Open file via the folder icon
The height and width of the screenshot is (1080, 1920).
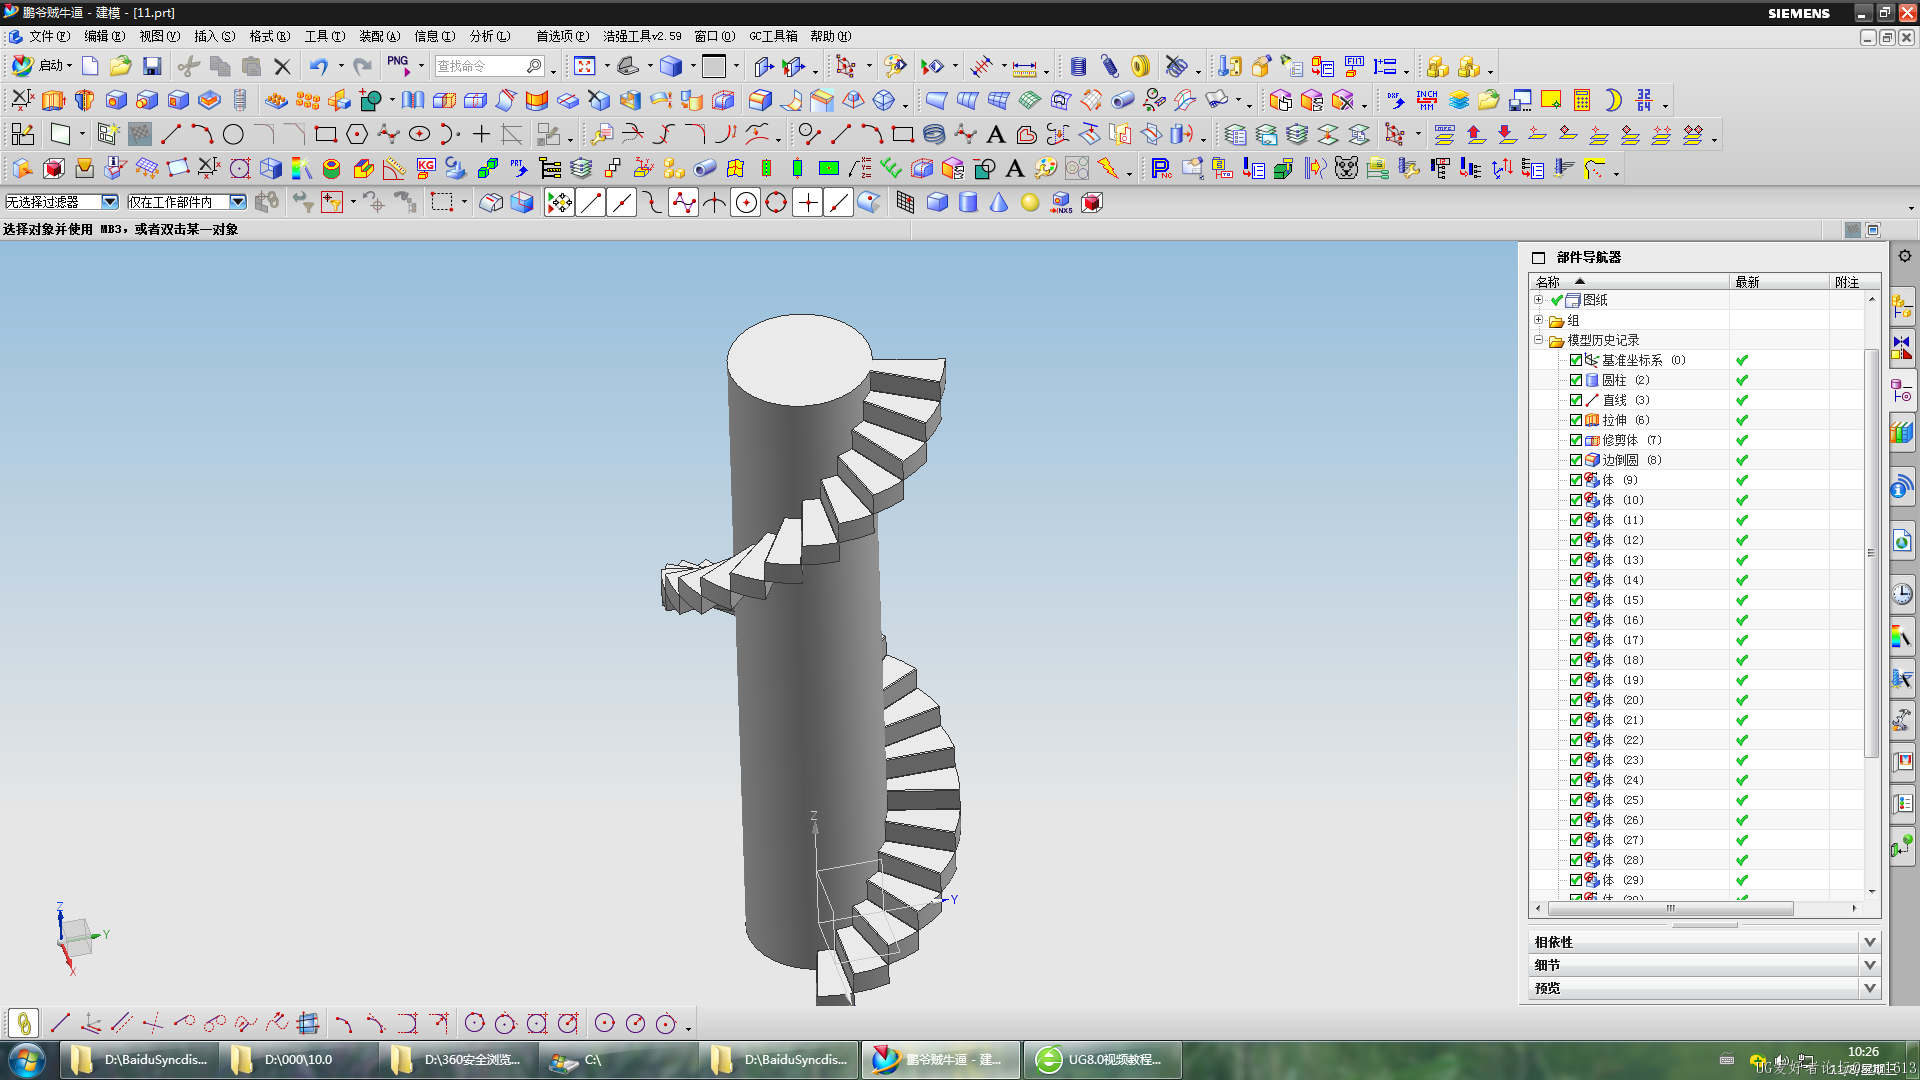coord(120,66)
